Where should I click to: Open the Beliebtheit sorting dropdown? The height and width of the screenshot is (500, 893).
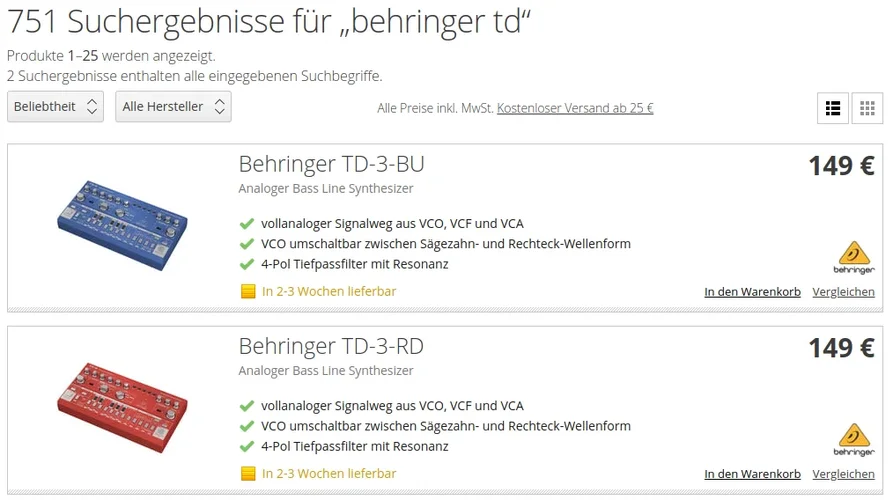pyautogui.click(x=55, y=107)
